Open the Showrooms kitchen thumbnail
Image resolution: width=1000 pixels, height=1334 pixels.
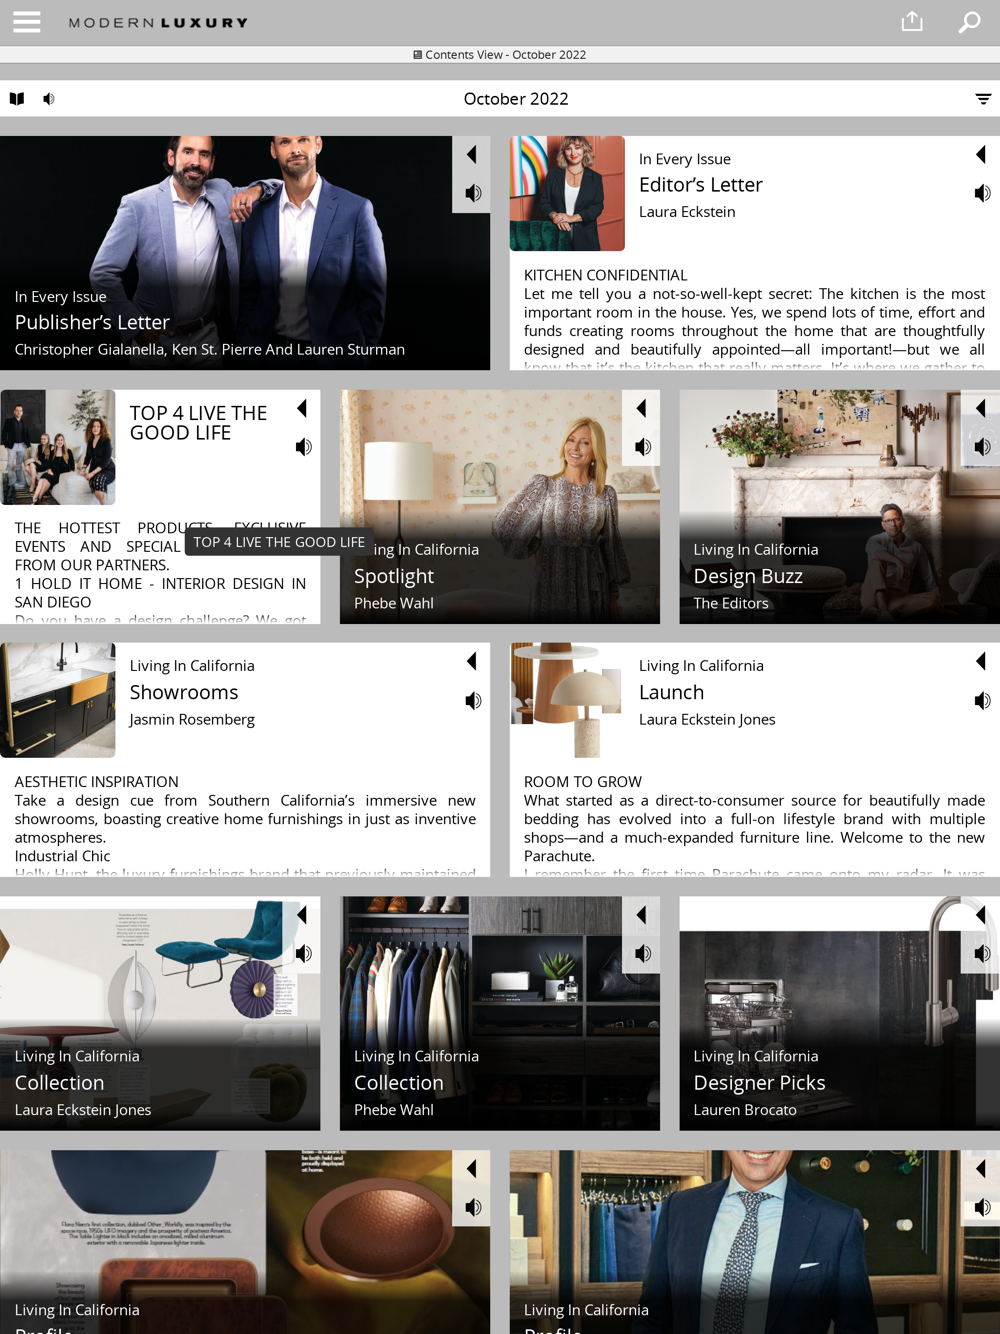point(58,700)
